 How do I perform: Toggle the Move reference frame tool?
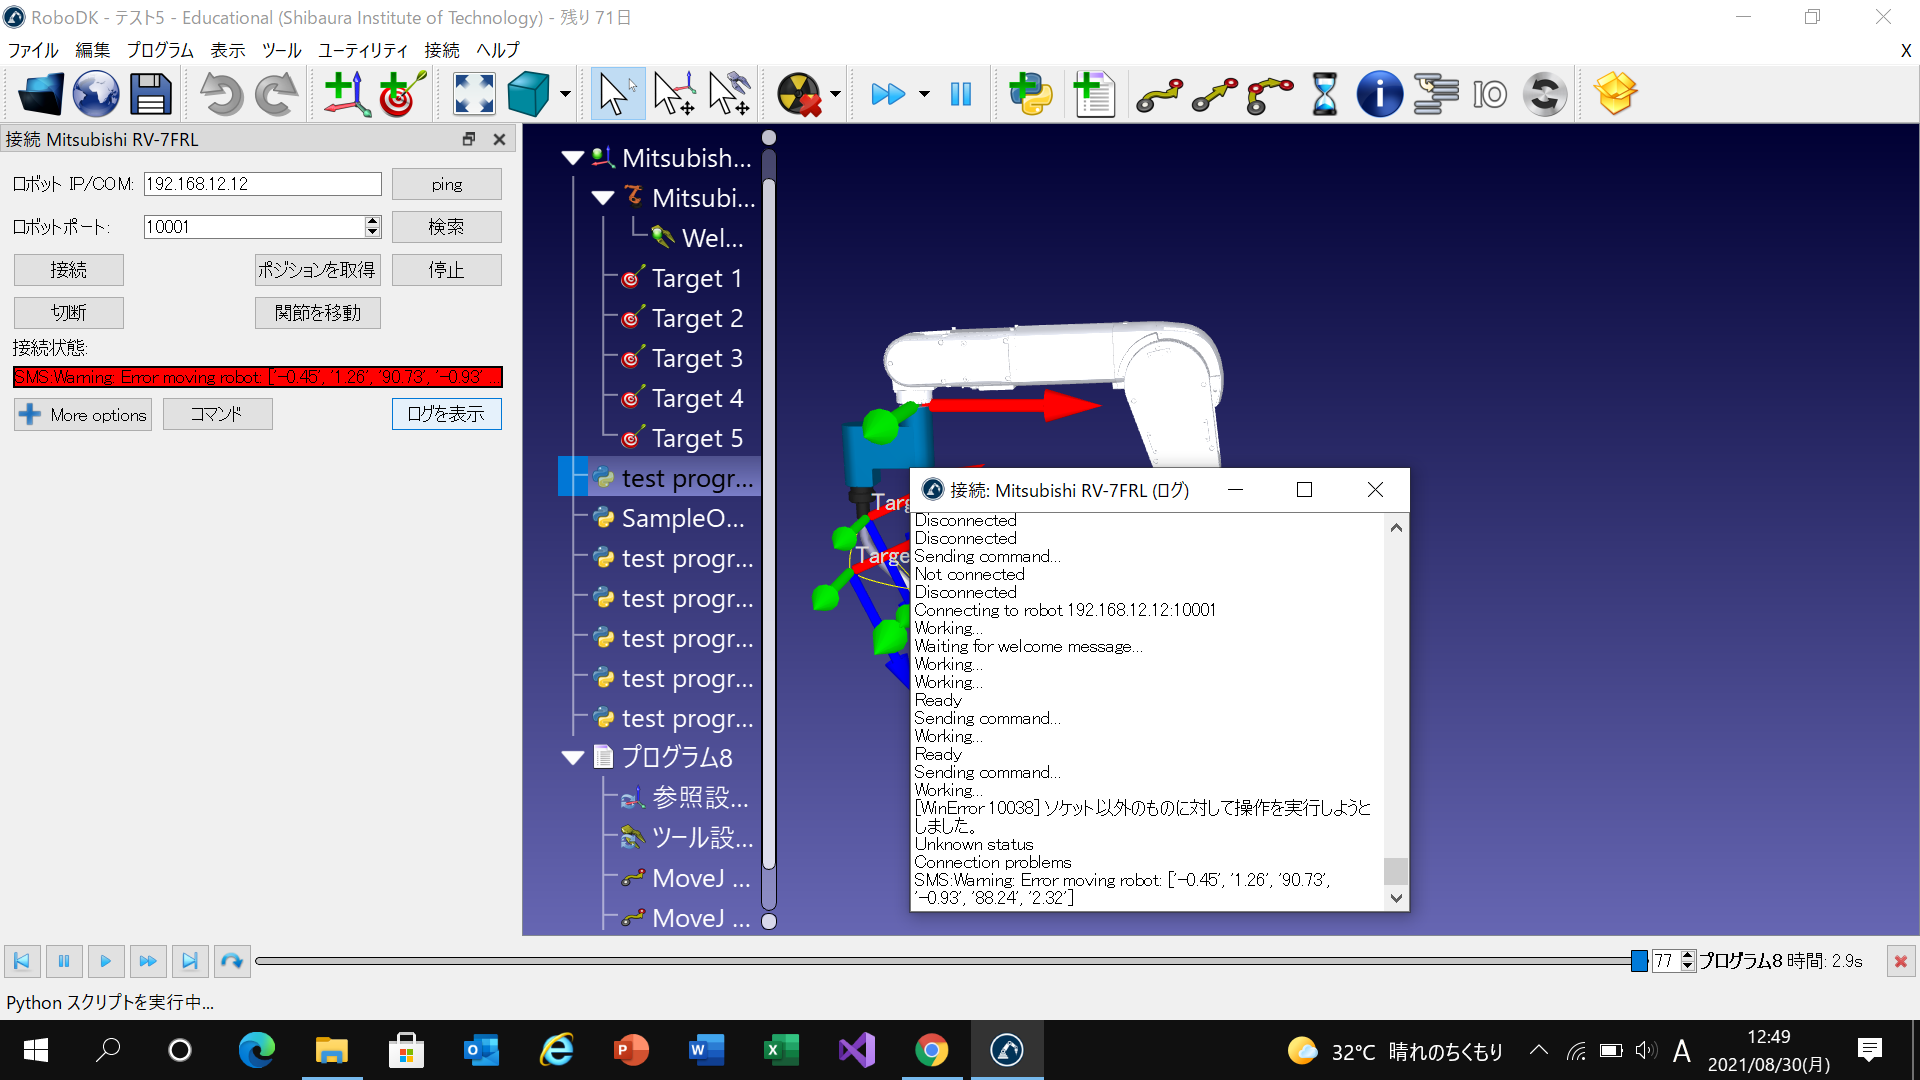point(674,95)
